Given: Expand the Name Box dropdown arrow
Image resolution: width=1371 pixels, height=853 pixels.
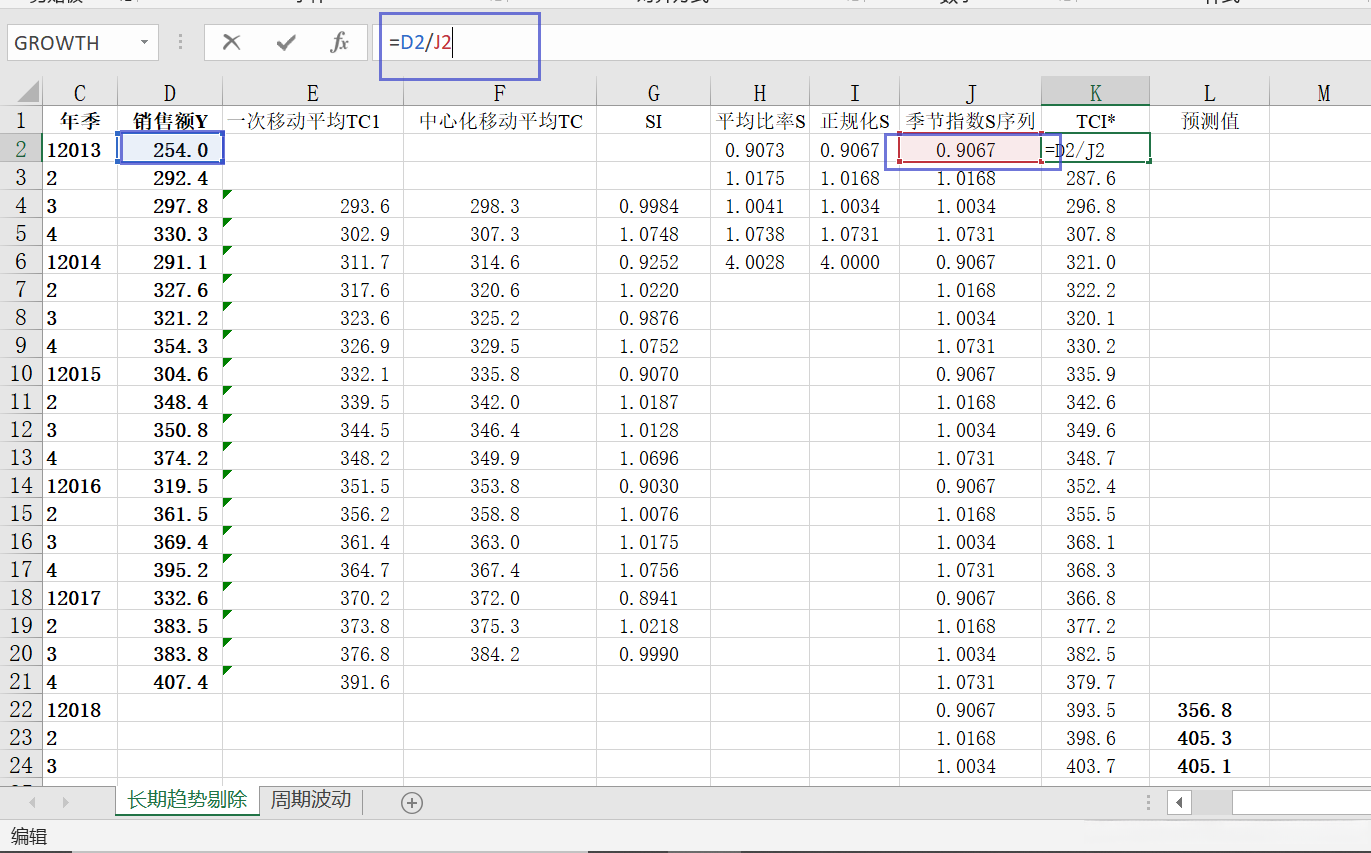Looking at the screenshot, I should tap(145, 42).
